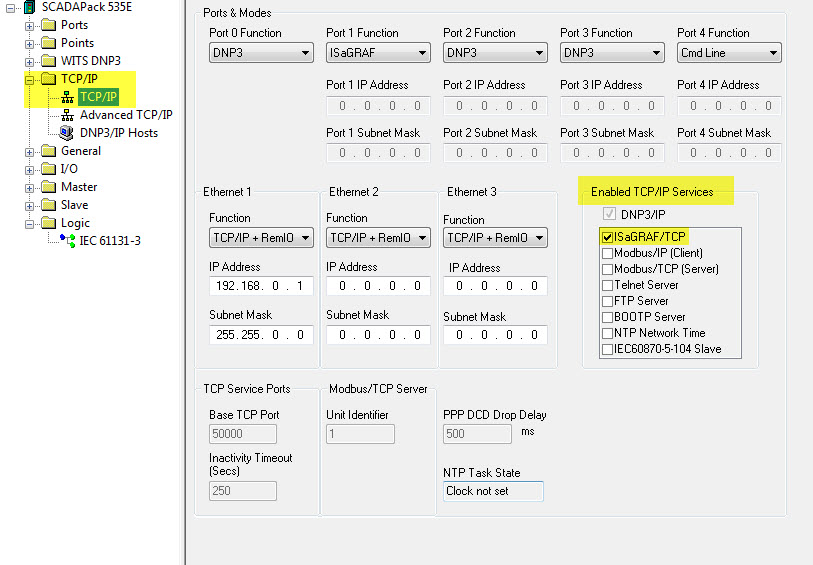Viewport: 813px width, 565px height.
Task: Collapse the SCADAPack 535E root node
Action: click(x=10, y=8)
